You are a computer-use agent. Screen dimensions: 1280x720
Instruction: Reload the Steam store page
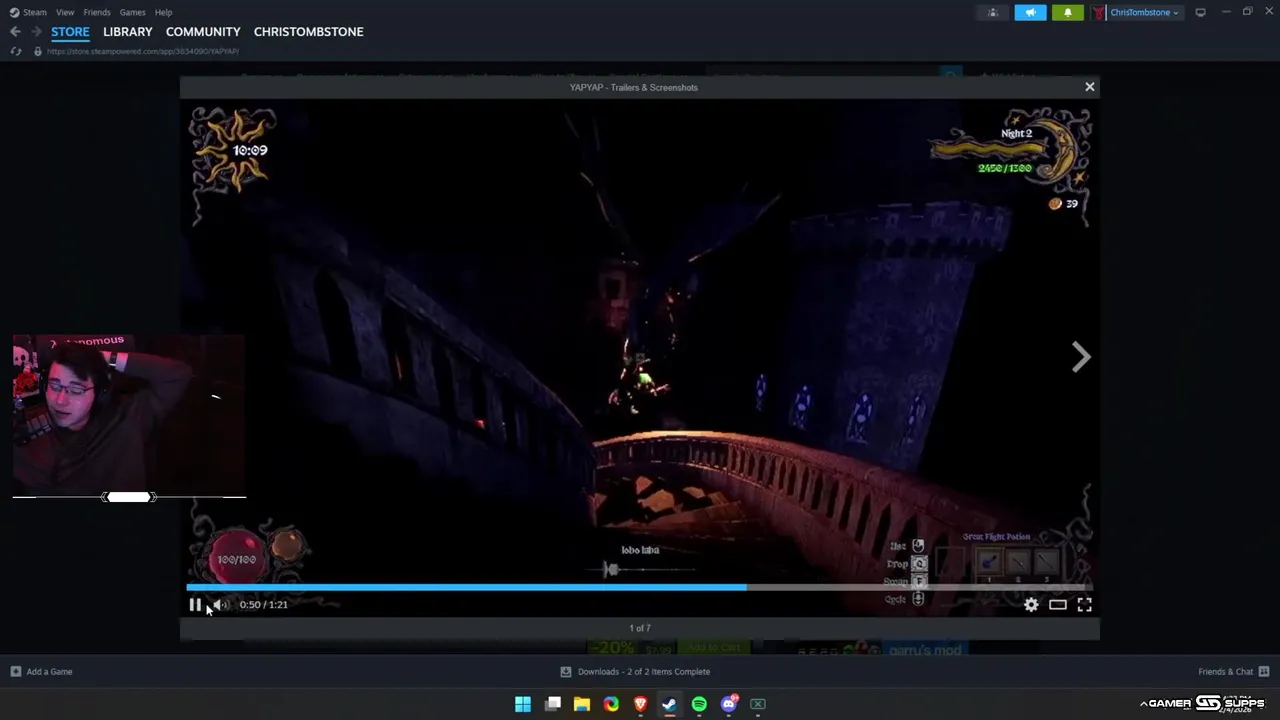(15, 51)
